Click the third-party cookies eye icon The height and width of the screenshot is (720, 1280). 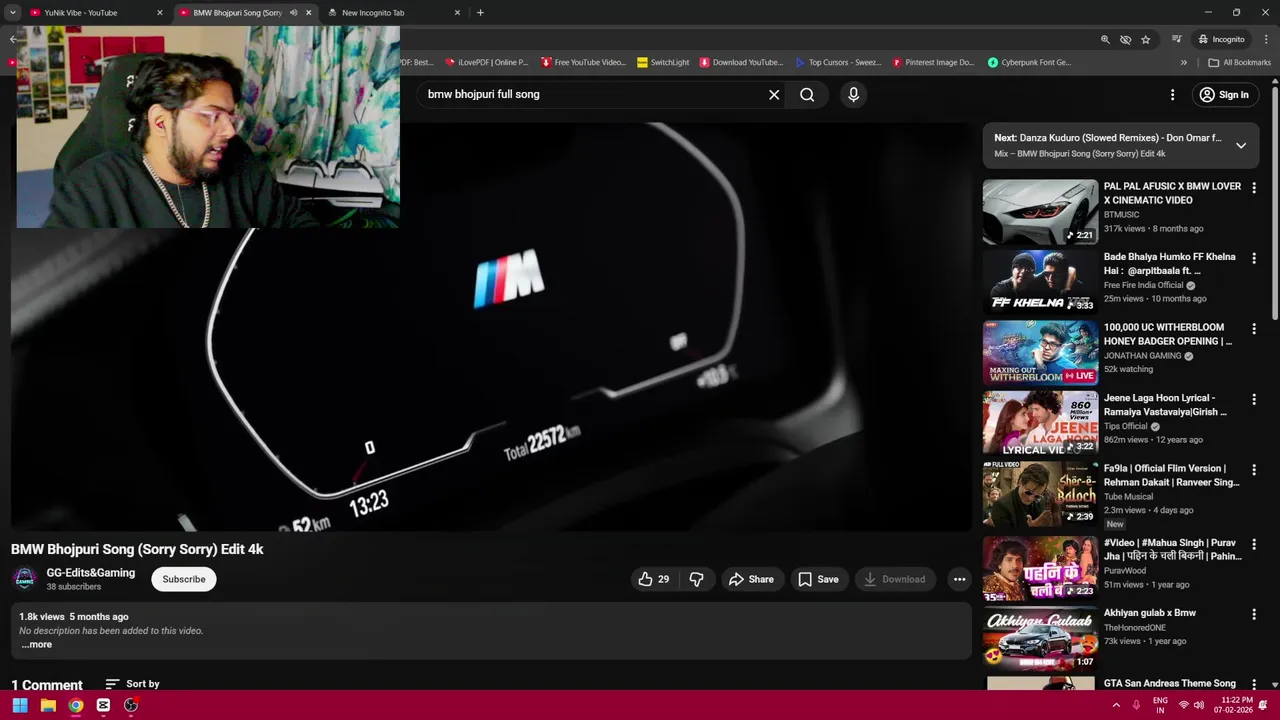point(1125,40)
